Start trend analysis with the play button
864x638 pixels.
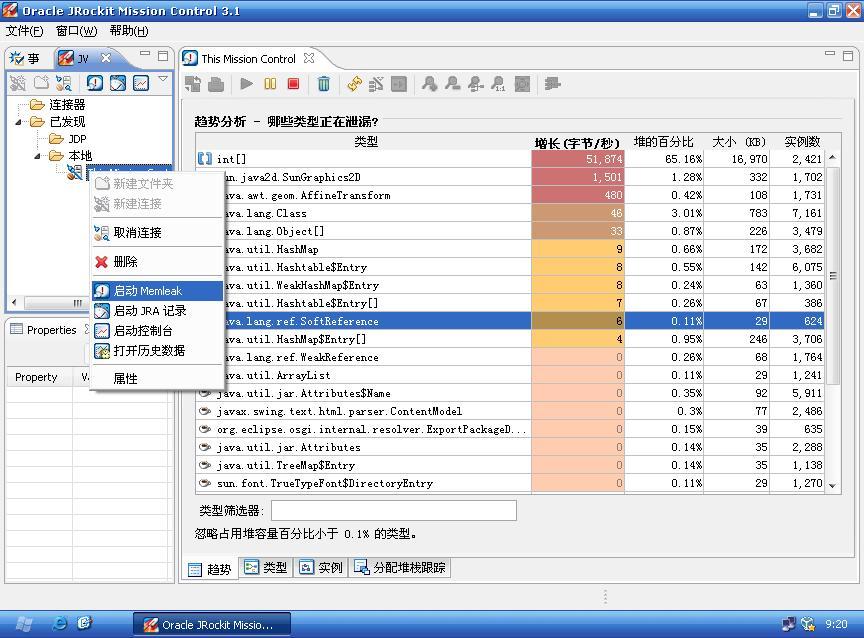click(x=246, y=84)
